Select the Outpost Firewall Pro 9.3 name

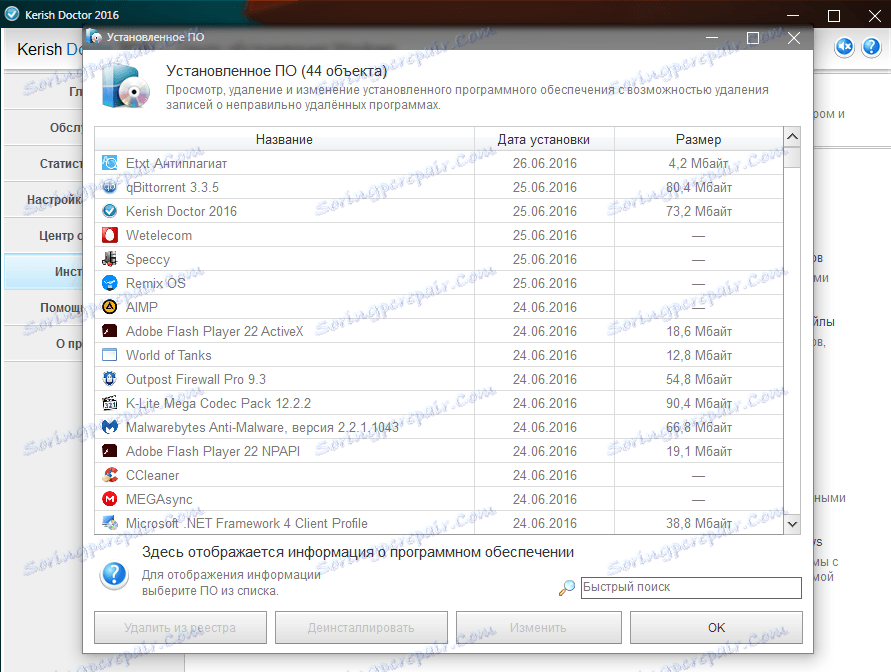(195, 379)
